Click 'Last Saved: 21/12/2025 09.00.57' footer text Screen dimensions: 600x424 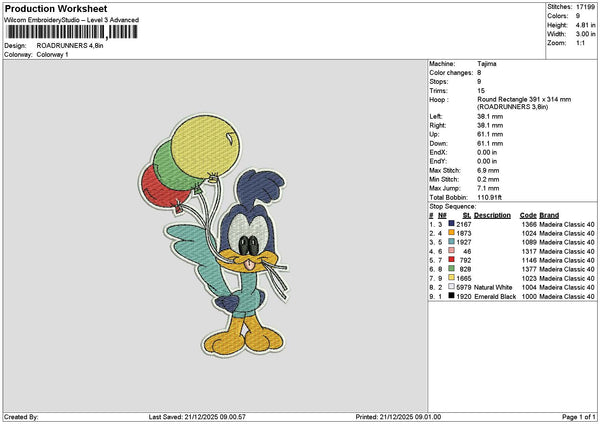197,417
